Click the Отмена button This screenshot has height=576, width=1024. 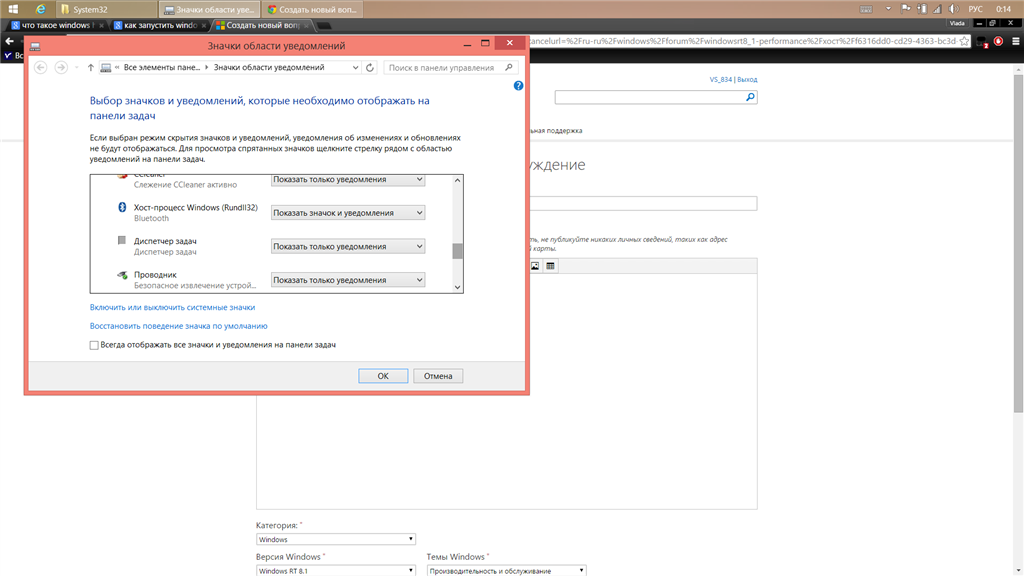438,376
